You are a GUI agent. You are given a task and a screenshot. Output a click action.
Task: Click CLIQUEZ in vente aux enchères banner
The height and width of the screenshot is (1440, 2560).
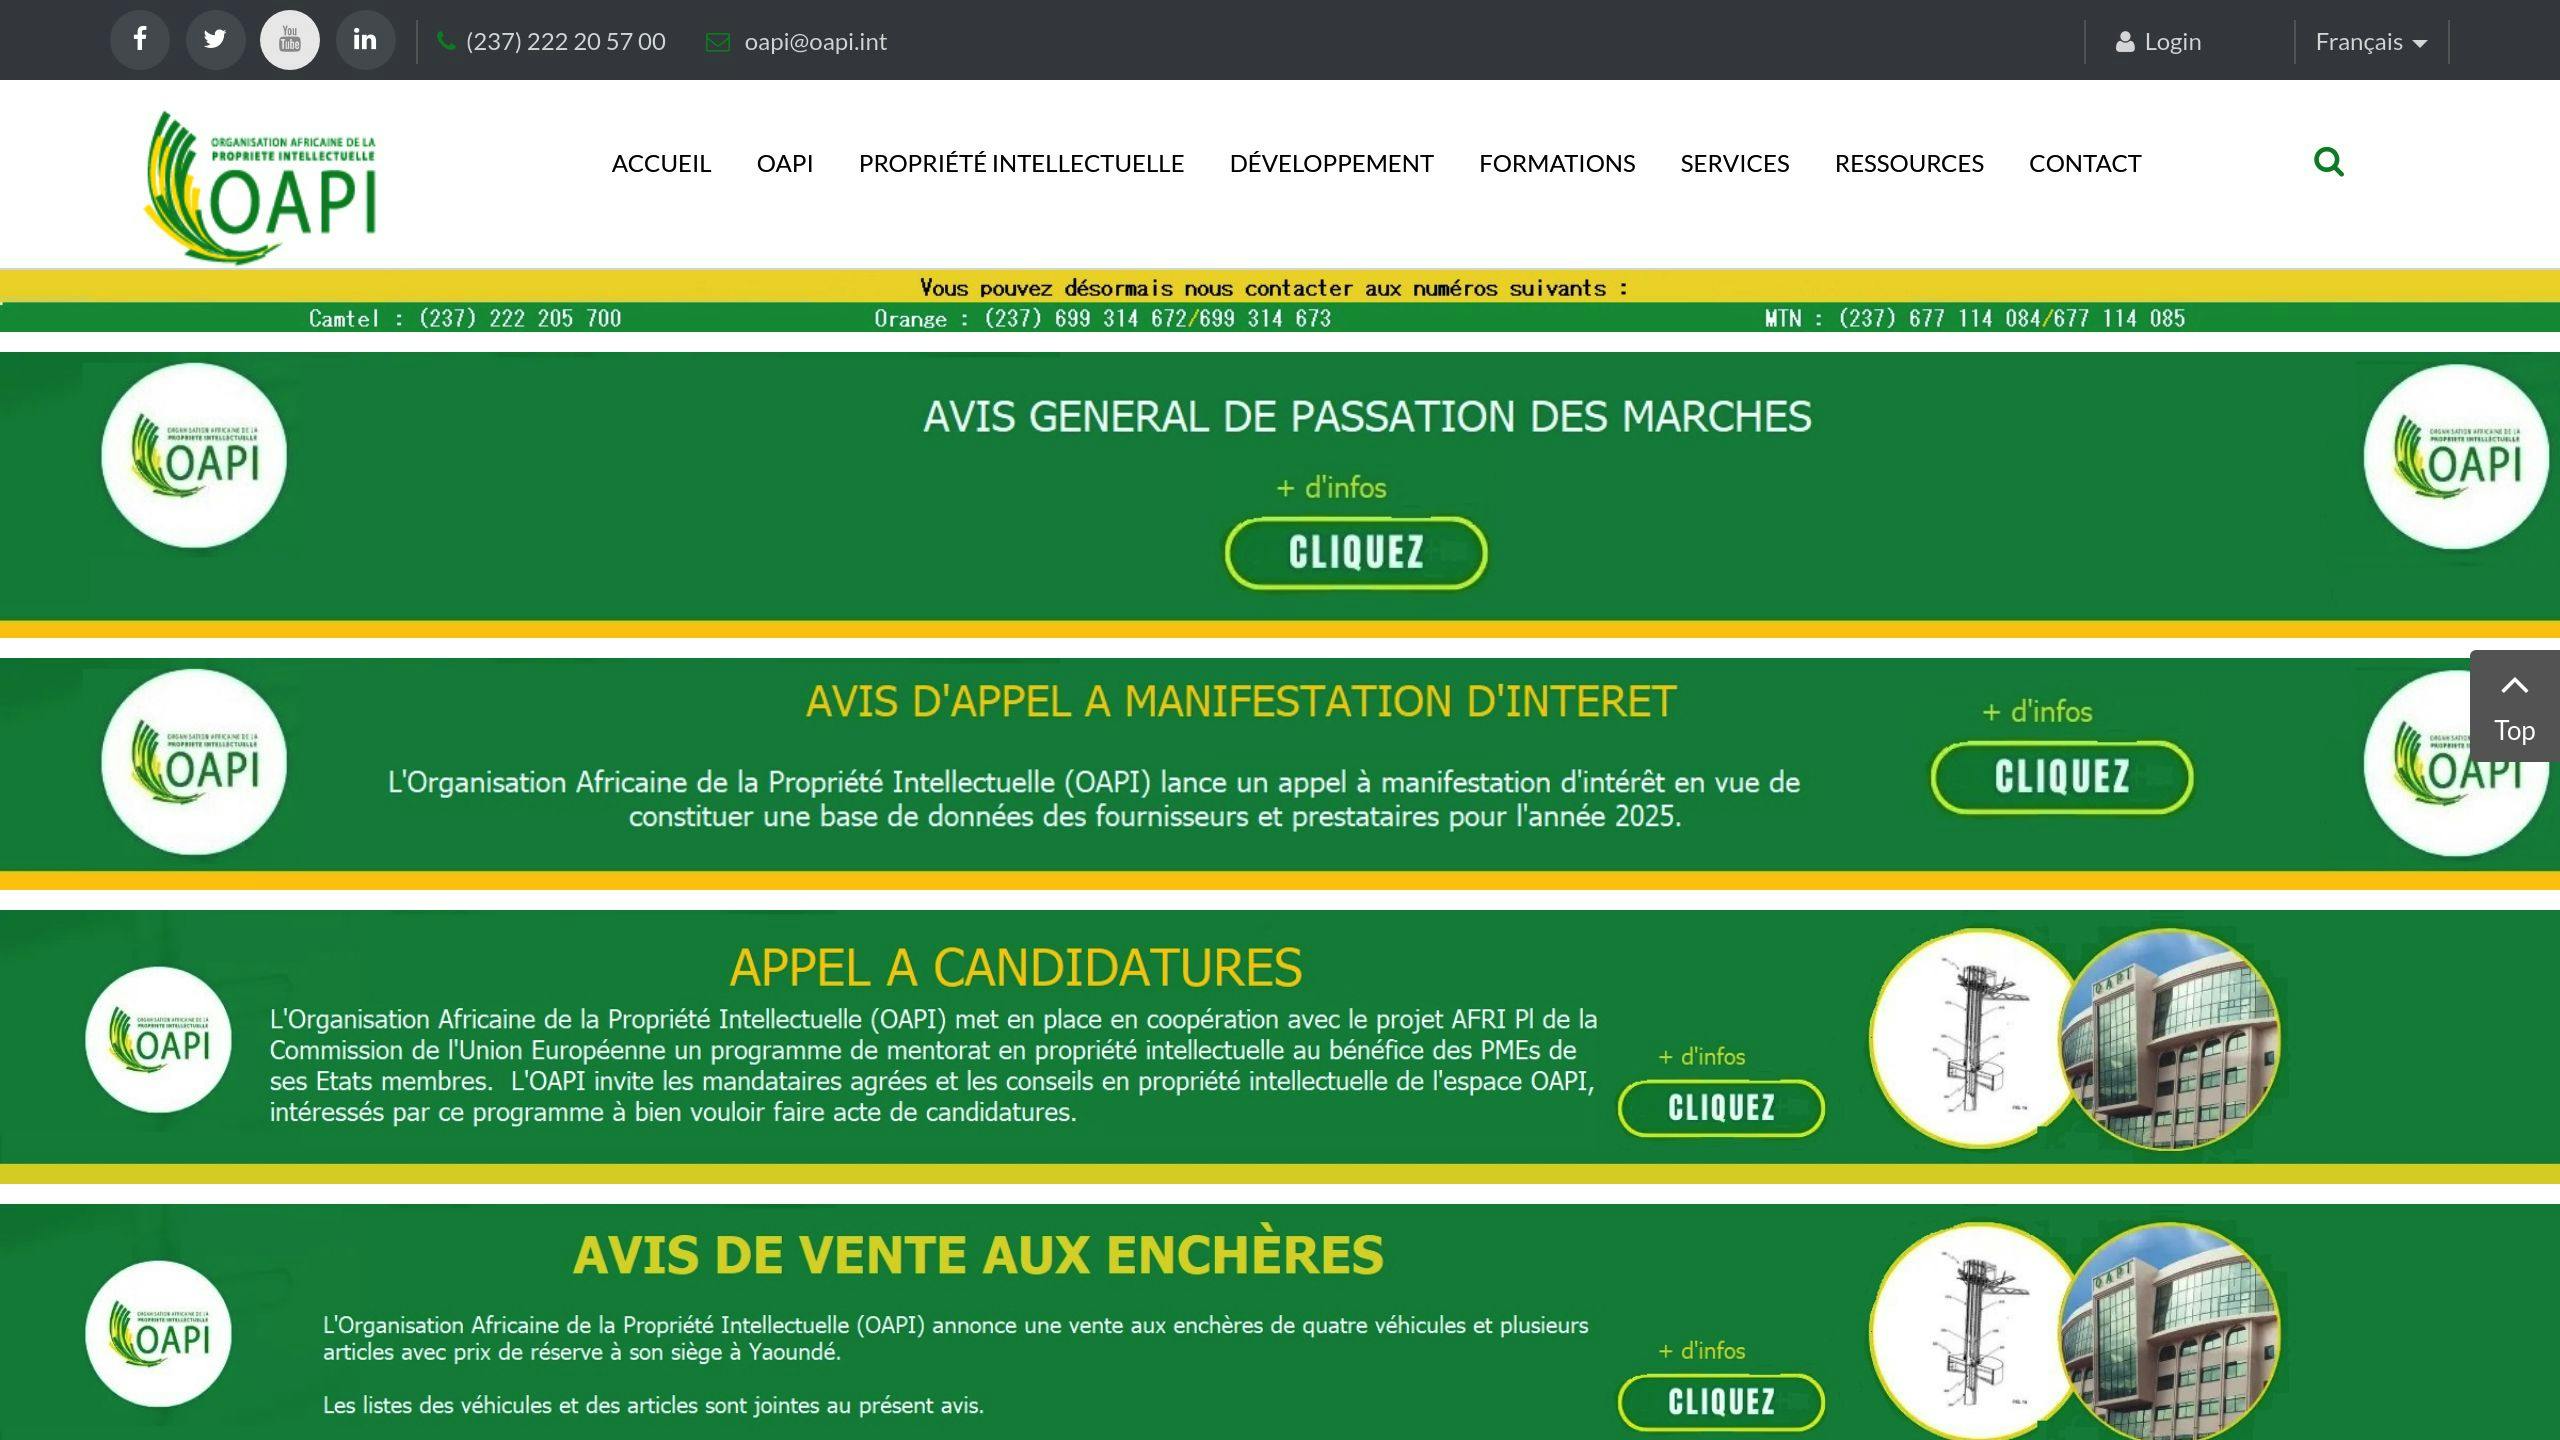click(1721, 1402)
